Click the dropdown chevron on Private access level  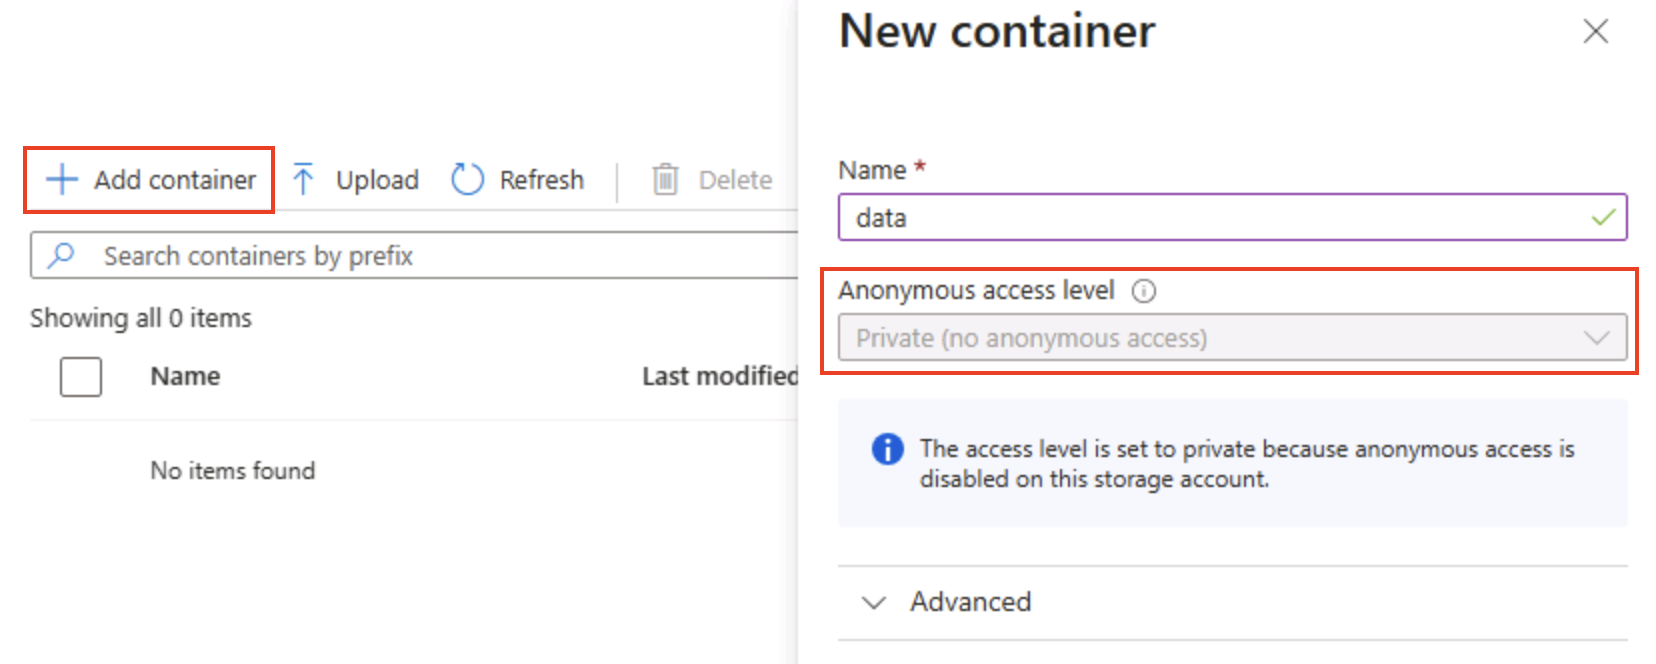pos(1597,338)
